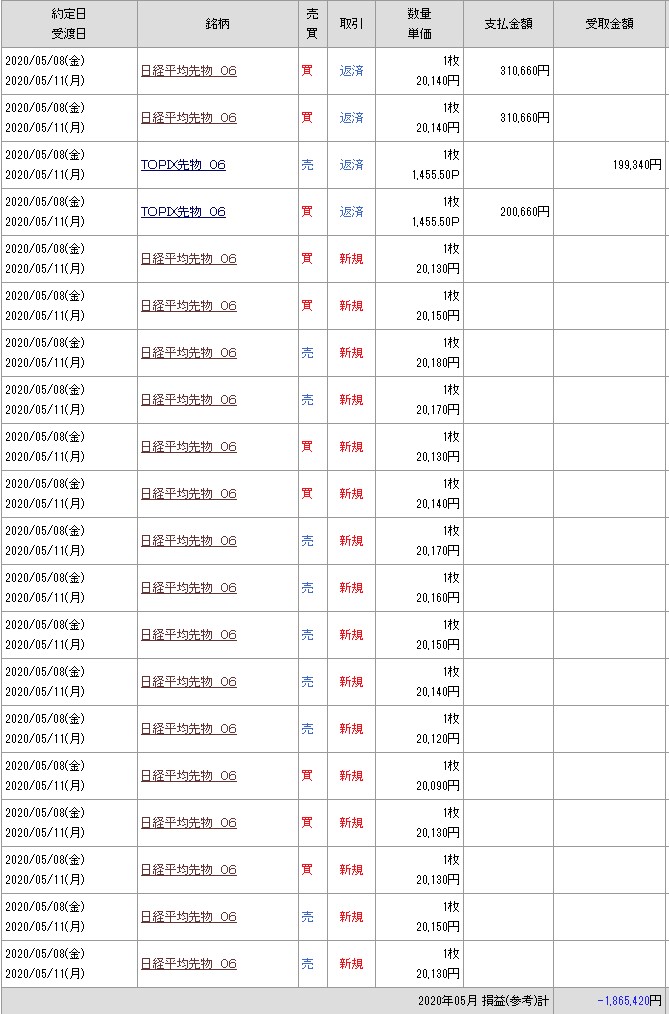Image resolution: width=669 pixels, height=1014 pixels.
Task: Open 日経平均先物 06 link priced 20,160円
Action: (189, 588)
